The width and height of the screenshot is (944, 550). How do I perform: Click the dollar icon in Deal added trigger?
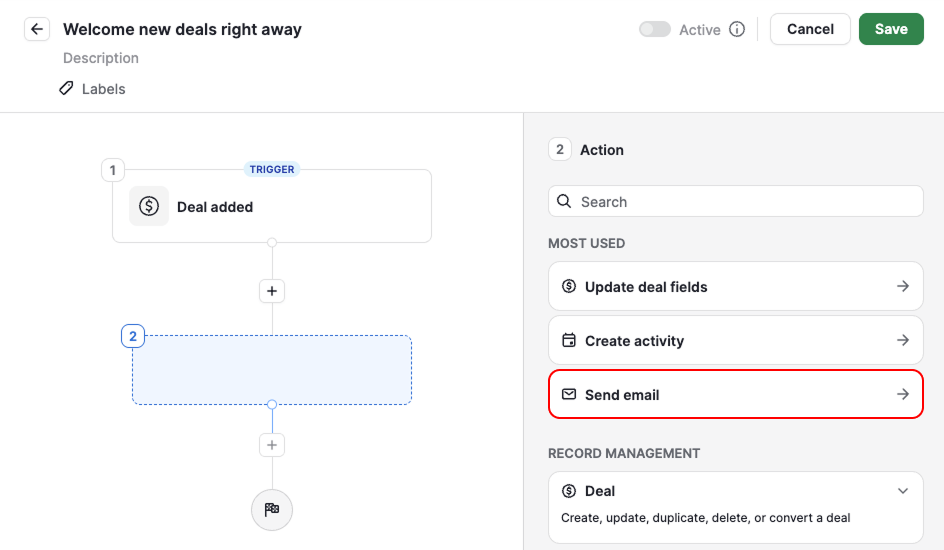(149, 206)
